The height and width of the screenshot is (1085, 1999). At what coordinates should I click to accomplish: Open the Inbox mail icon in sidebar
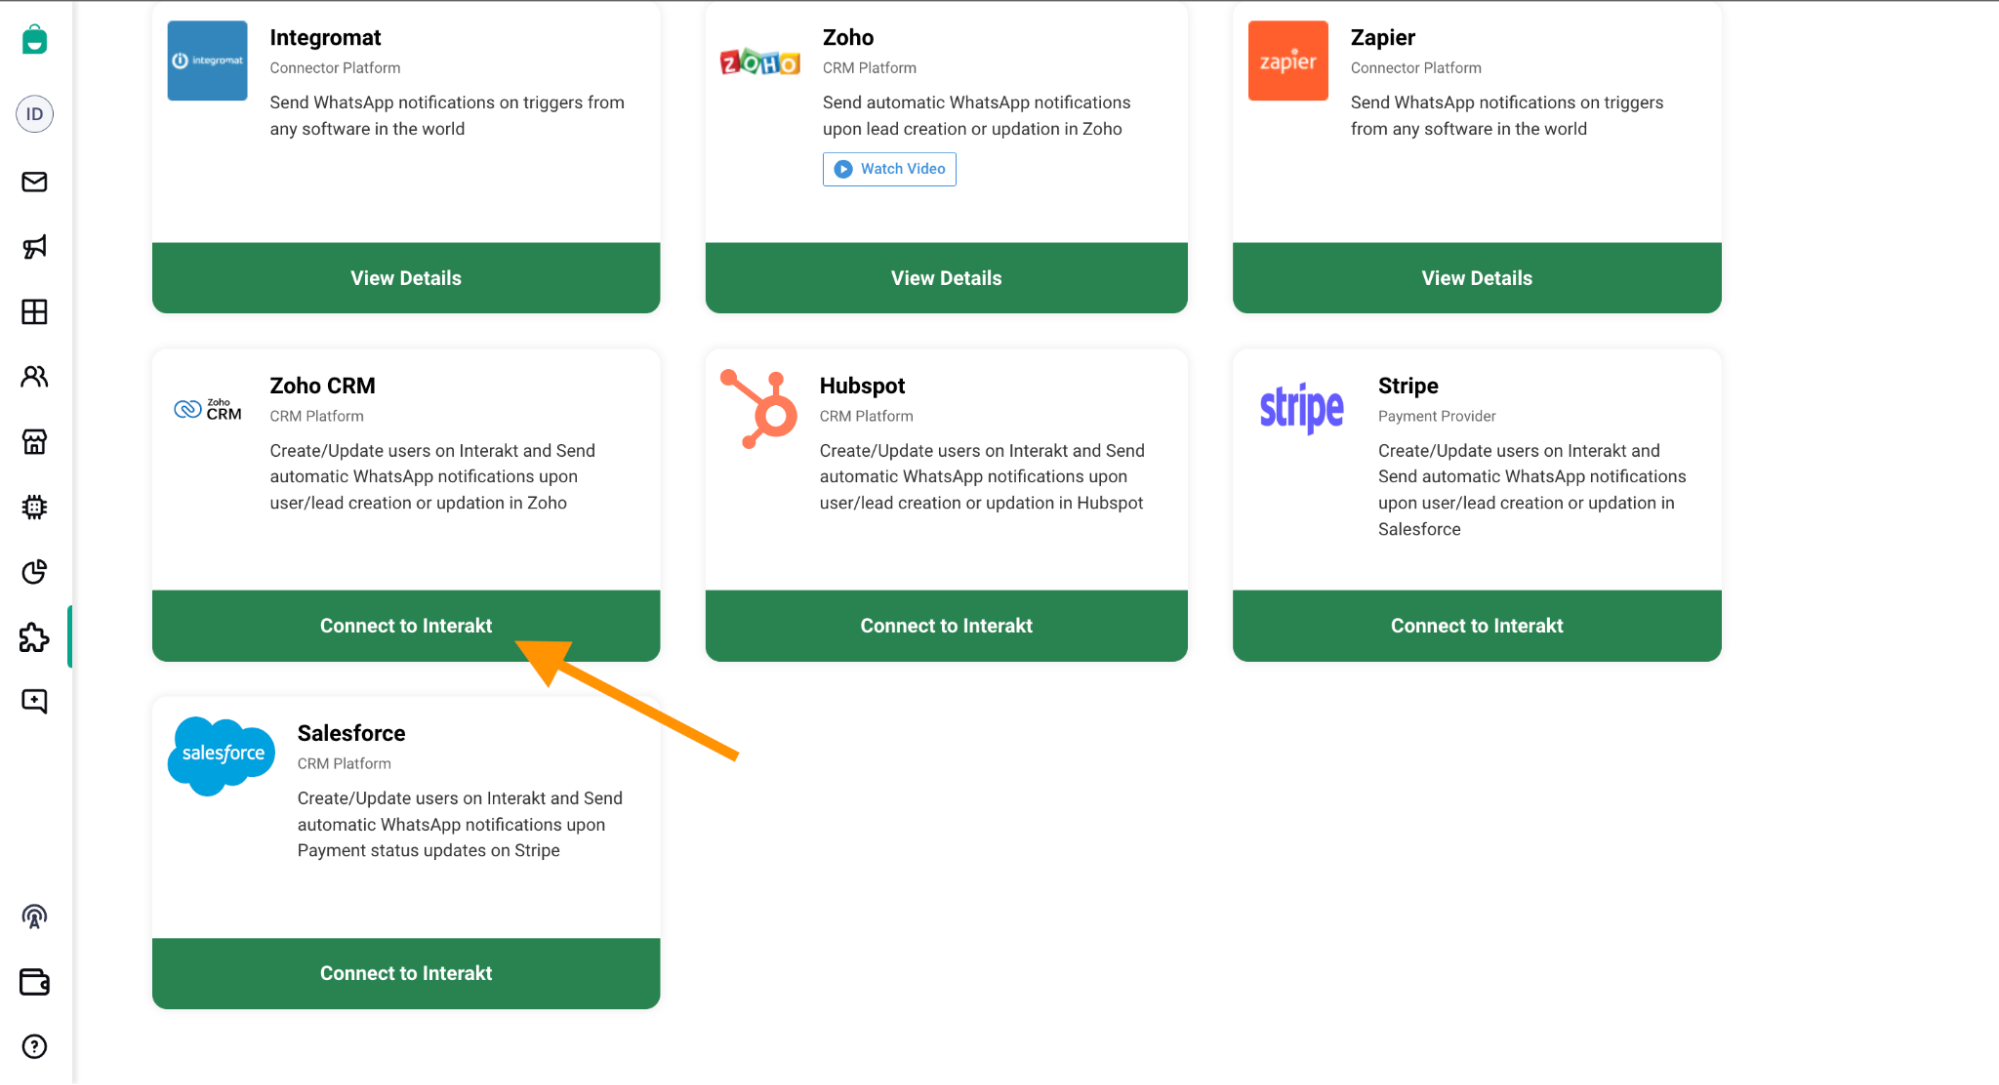(35, 182)
